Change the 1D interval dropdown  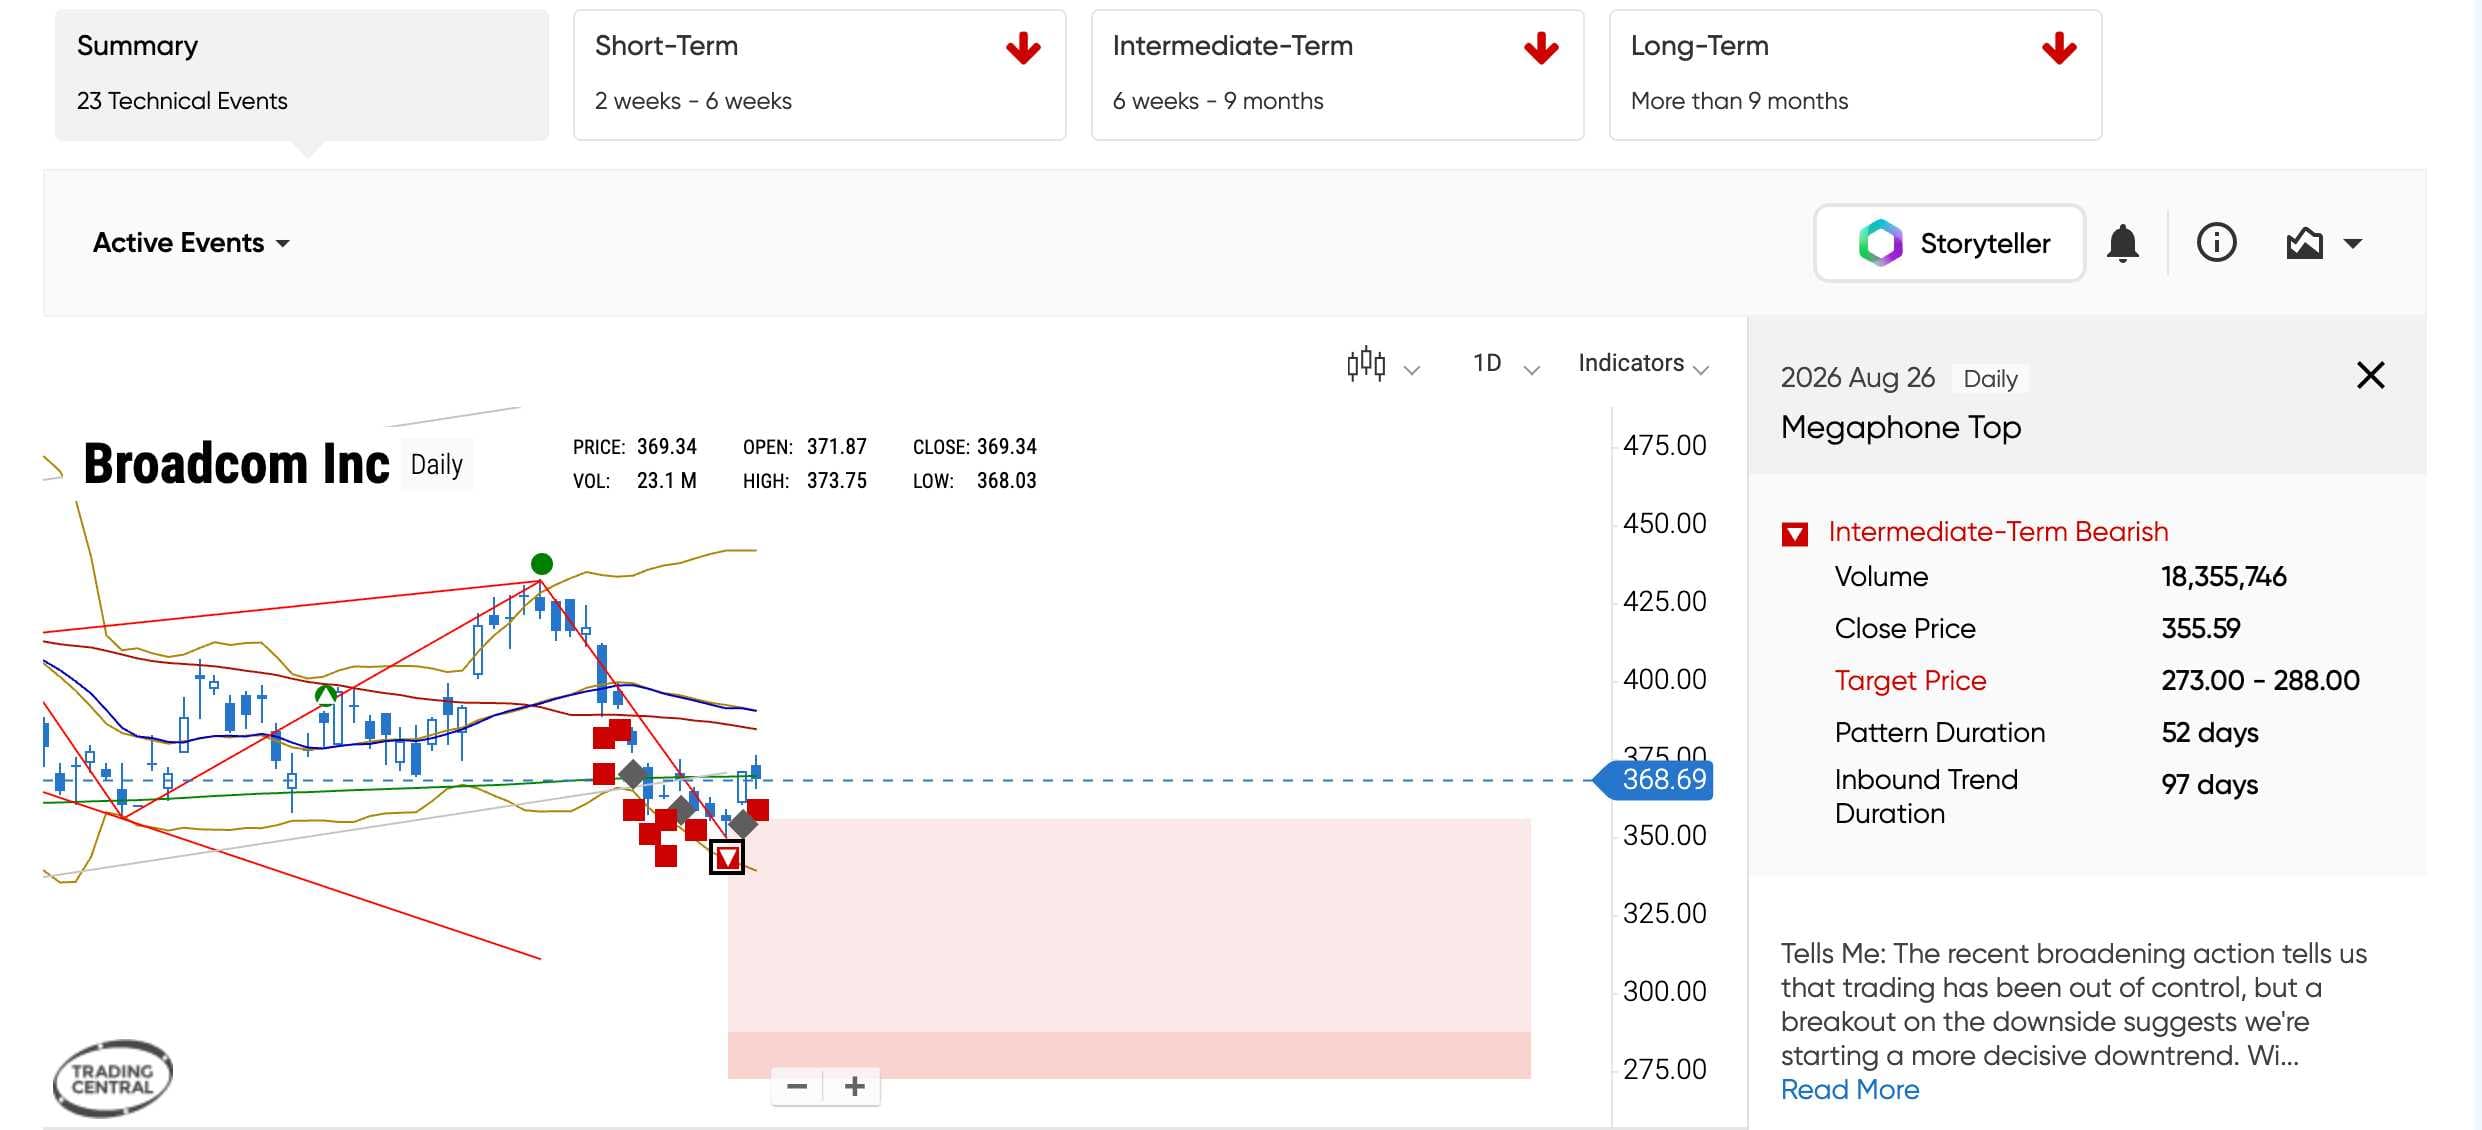pyautogui.click(x=1506, y=364)
